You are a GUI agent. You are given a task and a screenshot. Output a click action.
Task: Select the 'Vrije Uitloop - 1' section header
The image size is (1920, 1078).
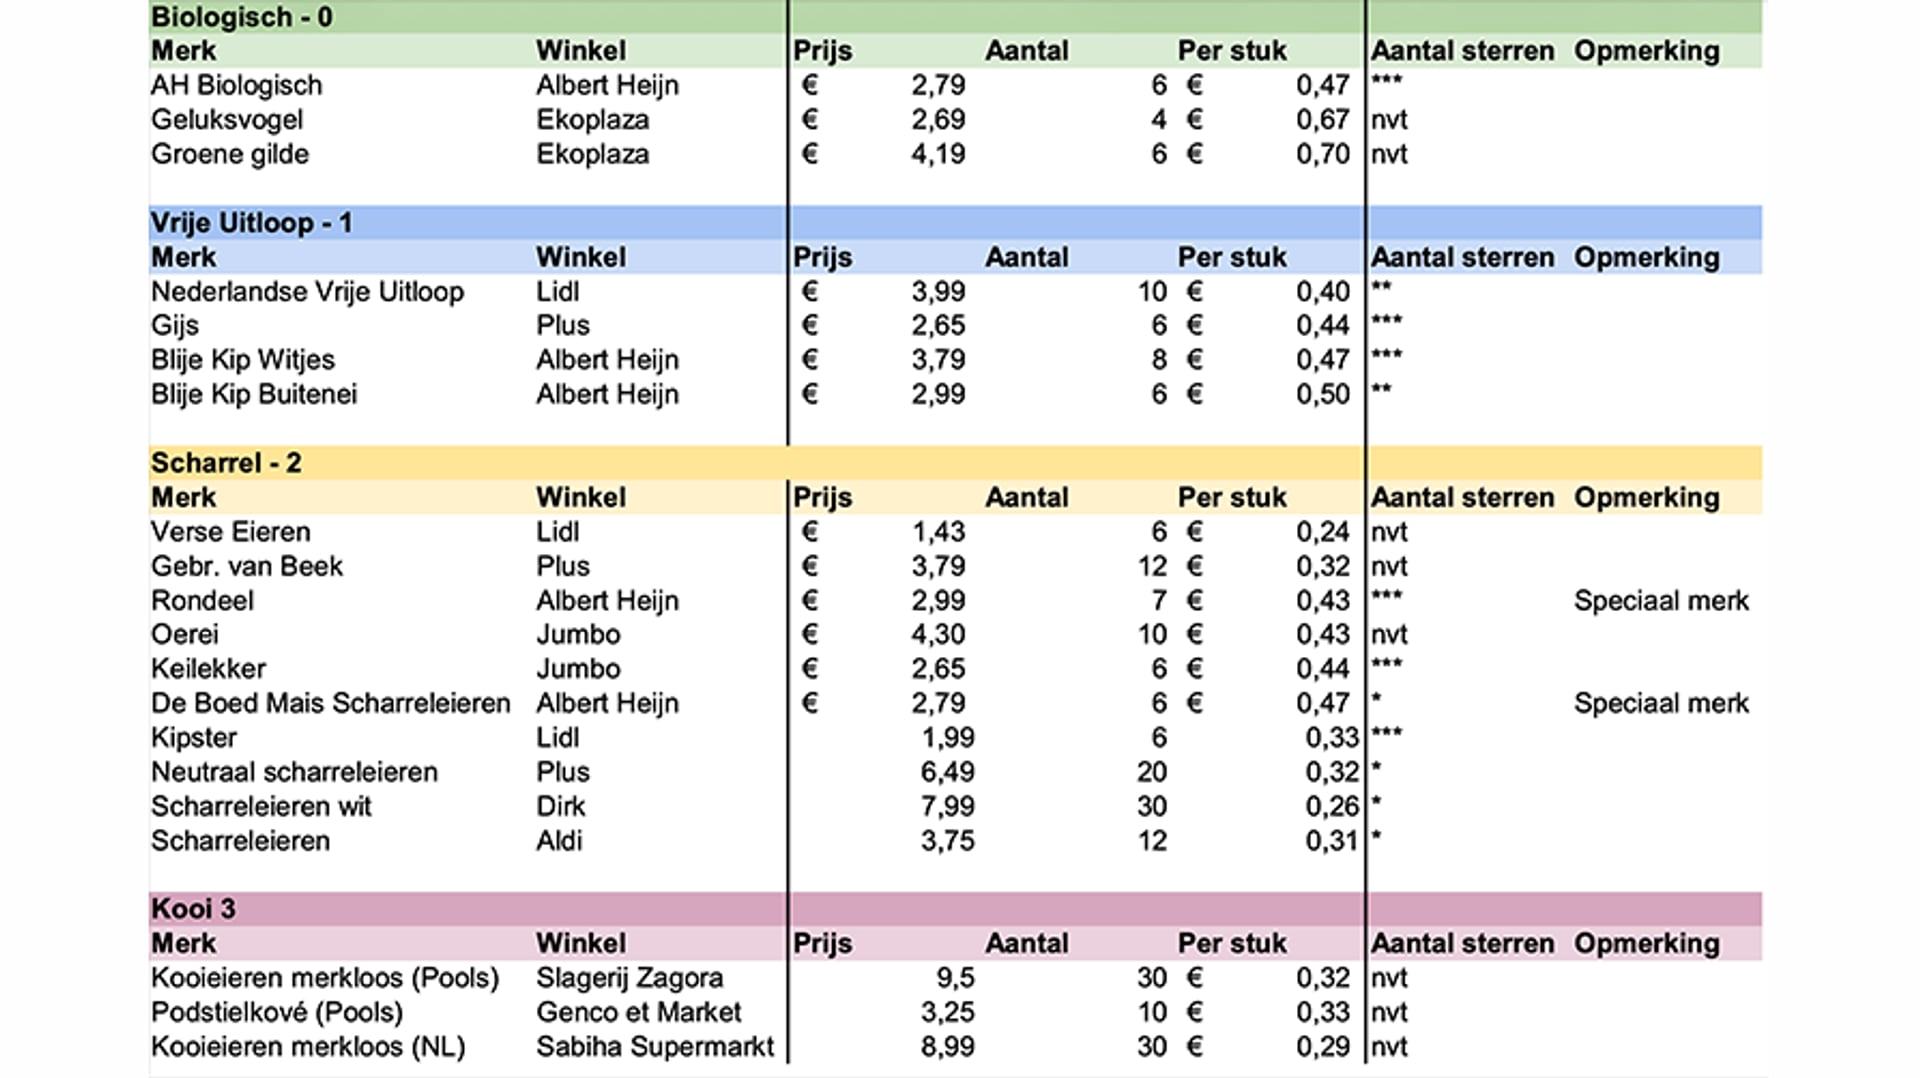coord(251,222)
